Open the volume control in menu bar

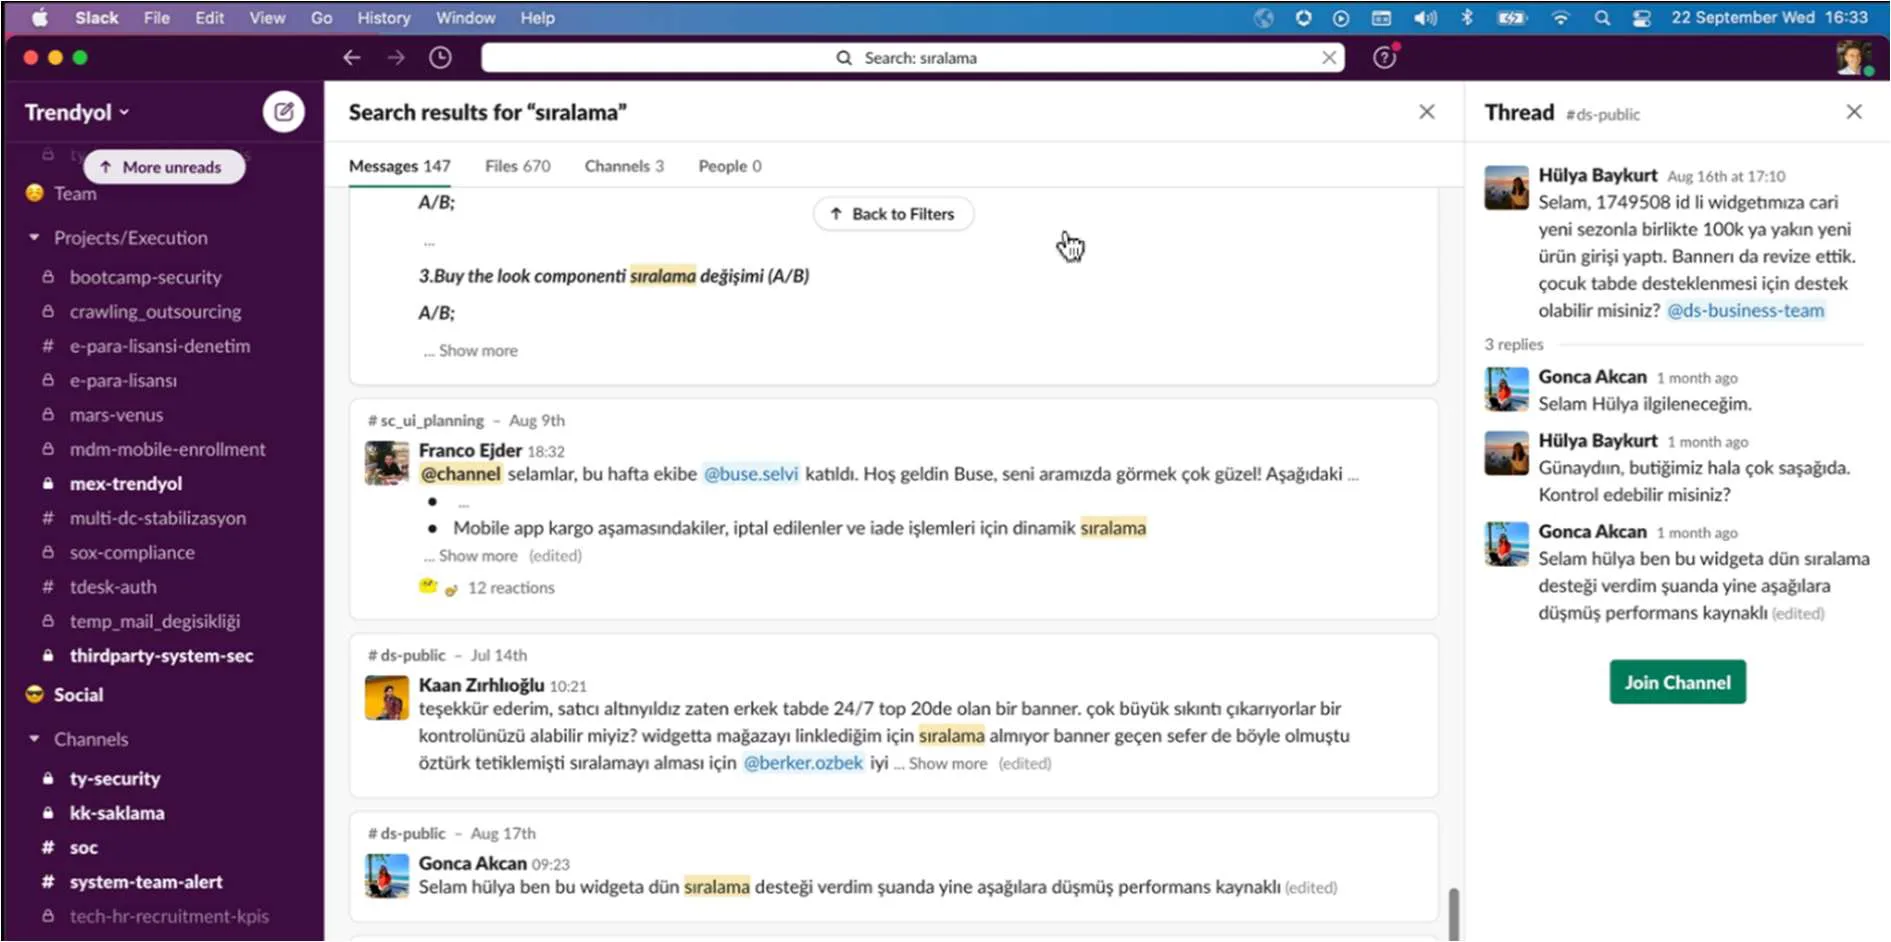(x=1425, y=17)
